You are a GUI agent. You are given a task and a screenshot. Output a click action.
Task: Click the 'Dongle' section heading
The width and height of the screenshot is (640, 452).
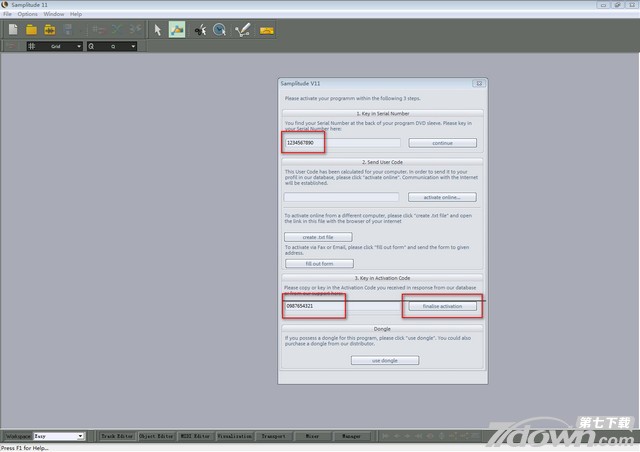tap(382, 329)
